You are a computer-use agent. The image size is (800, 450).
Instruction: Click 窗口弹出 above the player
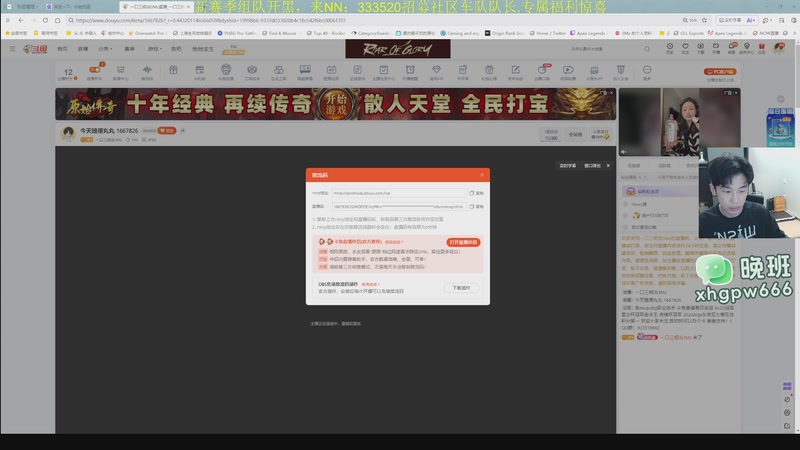click(x=592, y=166)
